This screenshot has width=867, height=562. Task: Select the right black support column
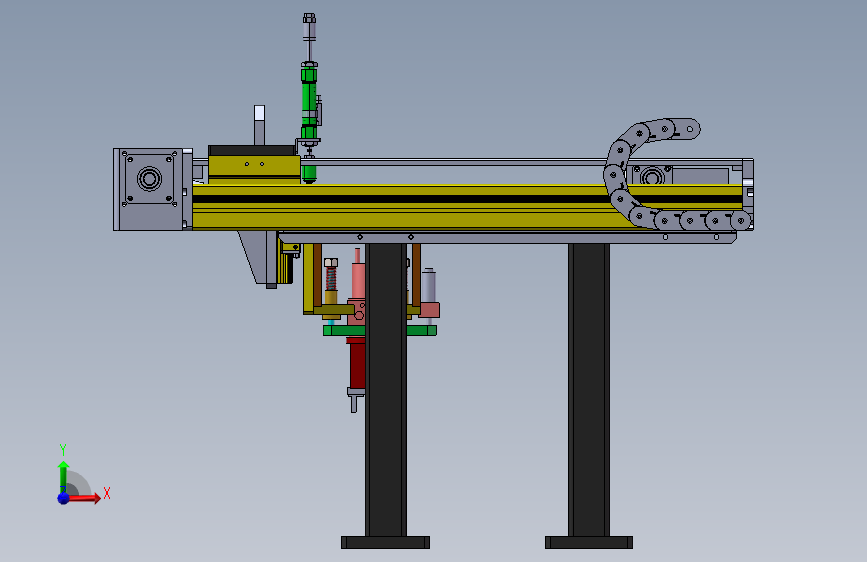click(x=589, y=390)
